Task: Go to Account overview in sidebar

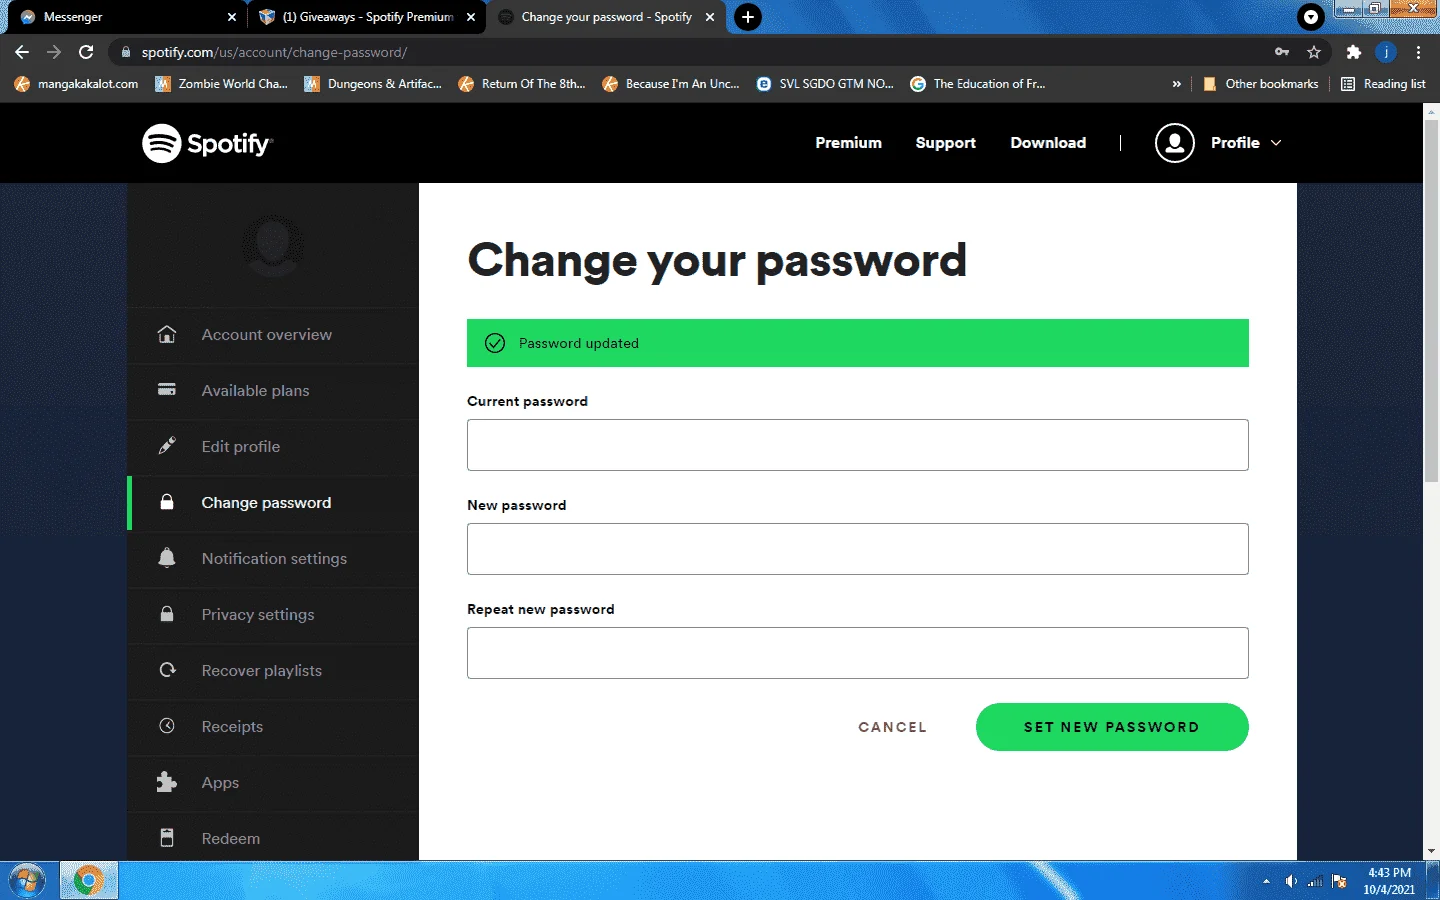Action: tap(267, 335)
